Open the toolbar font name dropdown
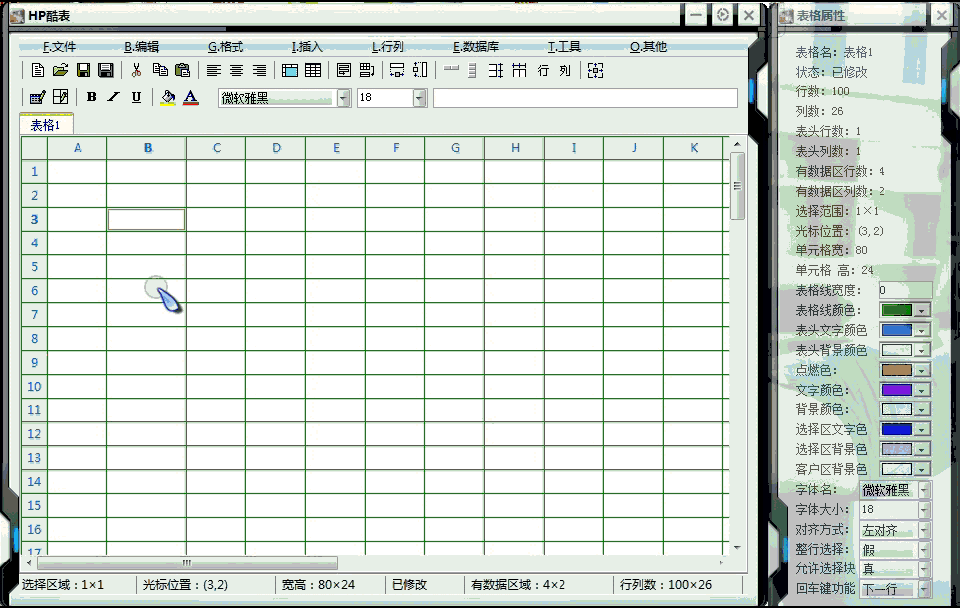960x608 pixels. pos(344,98)
